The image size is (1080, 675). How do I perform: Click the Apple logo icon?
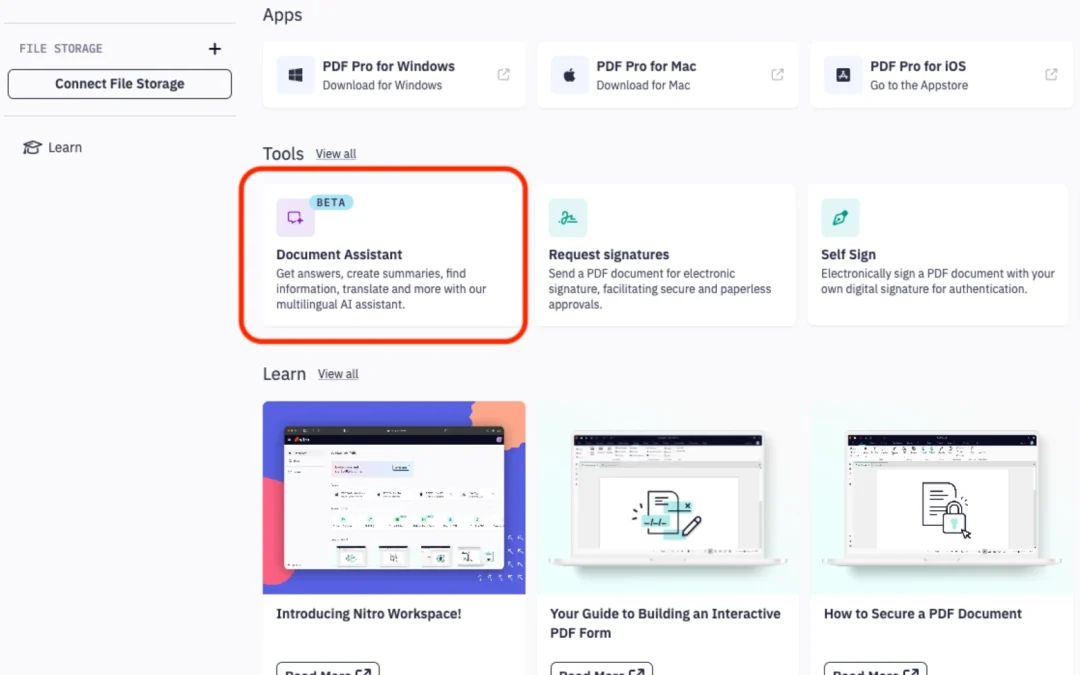tap(570, 75)
